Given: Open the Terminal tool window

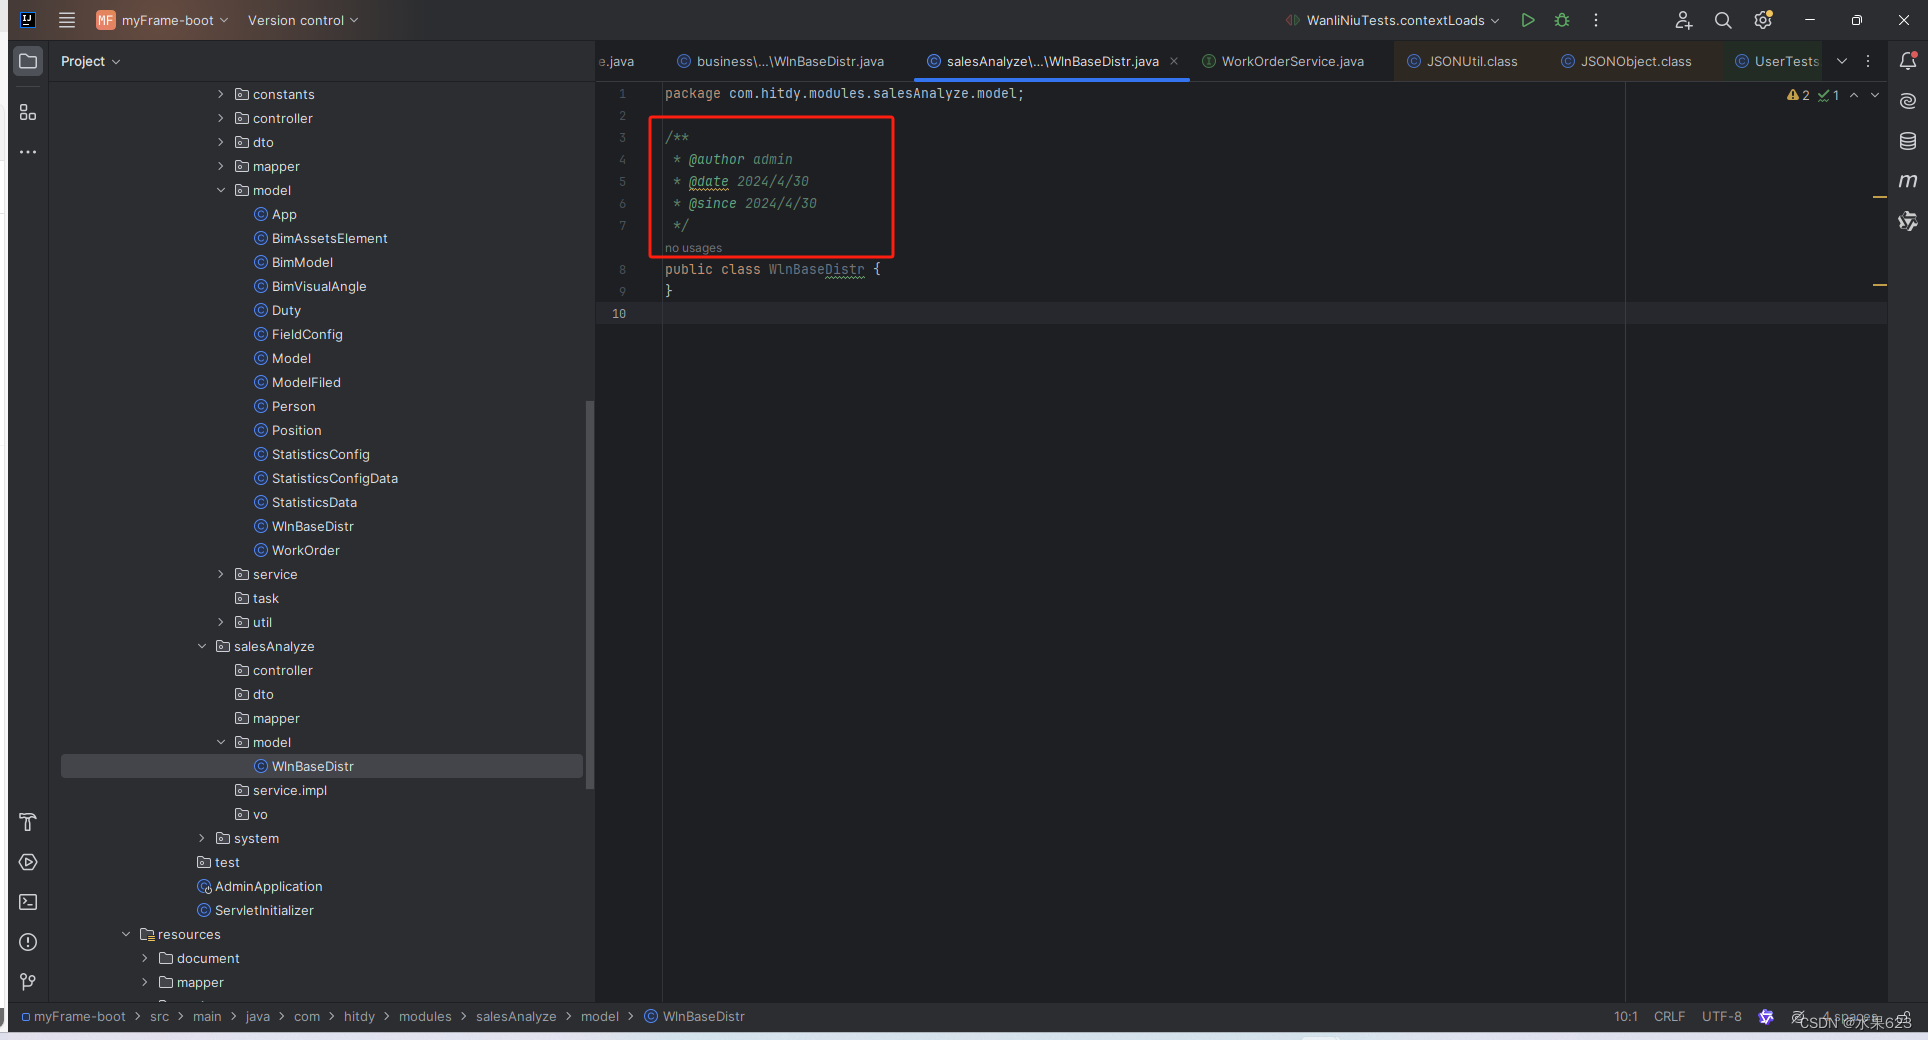Looking at the screenshot, I should coord(28,902).
